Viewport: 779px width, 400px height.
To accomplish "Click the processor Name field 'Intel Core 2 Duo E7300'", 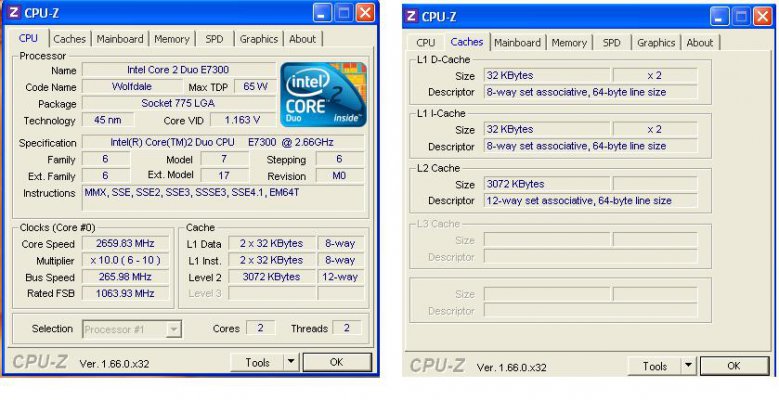I will tap(178, 70).
